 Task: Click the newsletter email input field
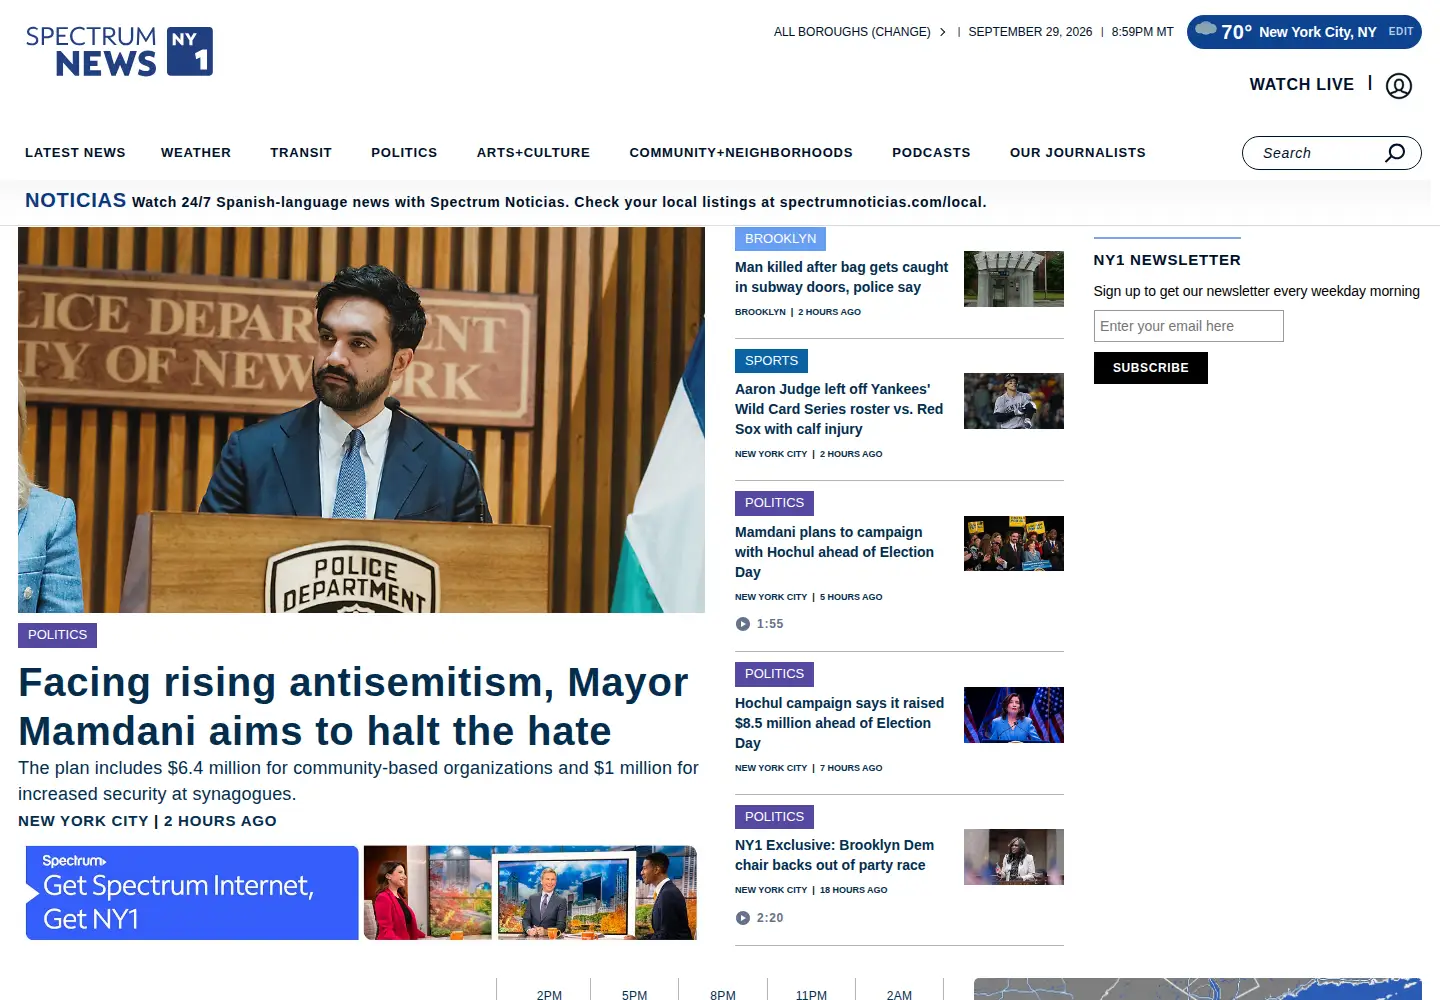coord(1188,326)
